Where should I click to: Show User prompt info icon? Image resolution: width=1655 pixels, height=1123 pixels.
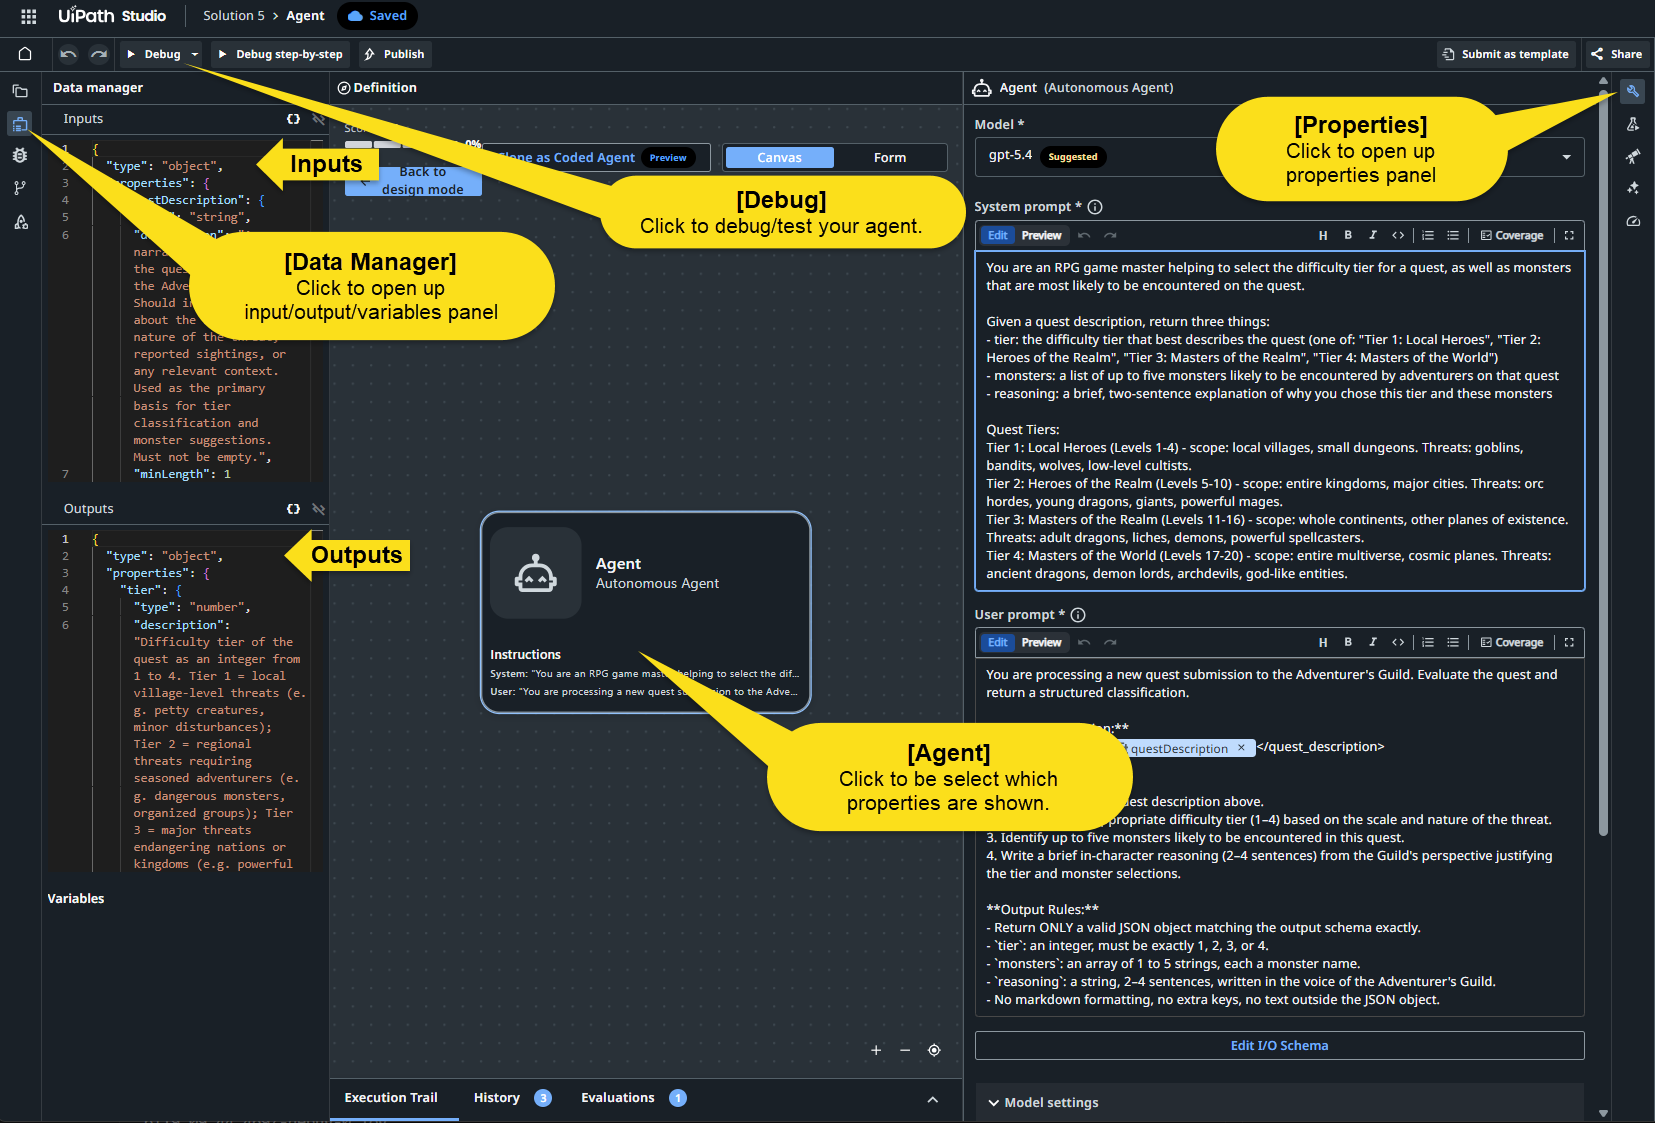click(1078, 615)
